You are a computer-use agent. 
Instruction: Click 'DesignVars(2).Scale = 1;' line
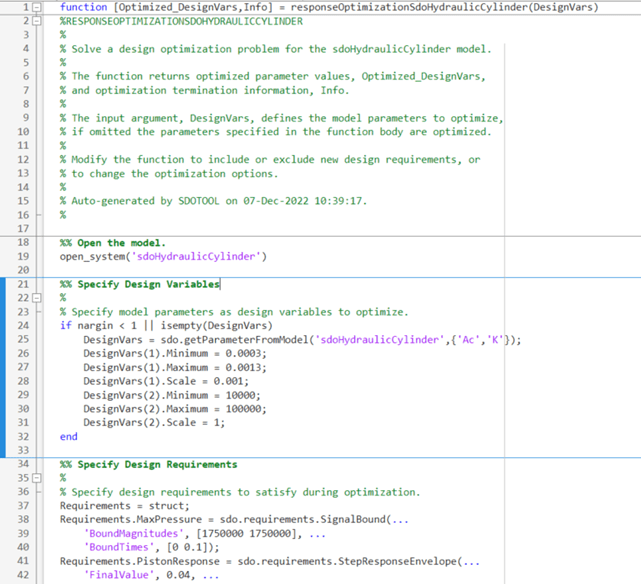(x=154, y=423)
